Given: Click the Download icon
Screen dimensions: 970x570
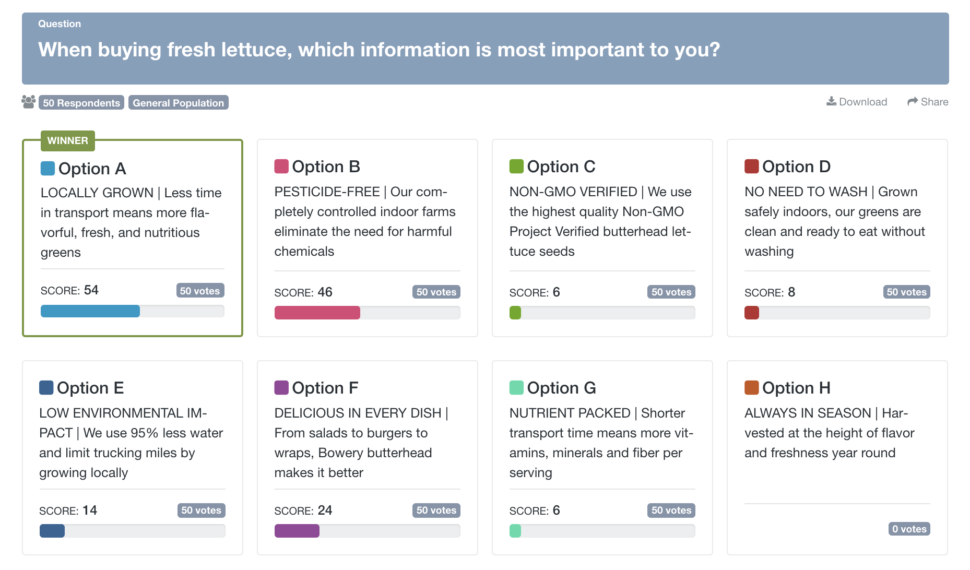Looking at the screenshot, I should coord(831,101).
